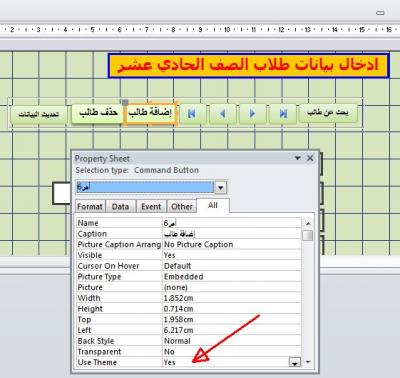The width and height of the screenshot is (400, 378).
Task: Click the Name property value field
Action: 232,223
